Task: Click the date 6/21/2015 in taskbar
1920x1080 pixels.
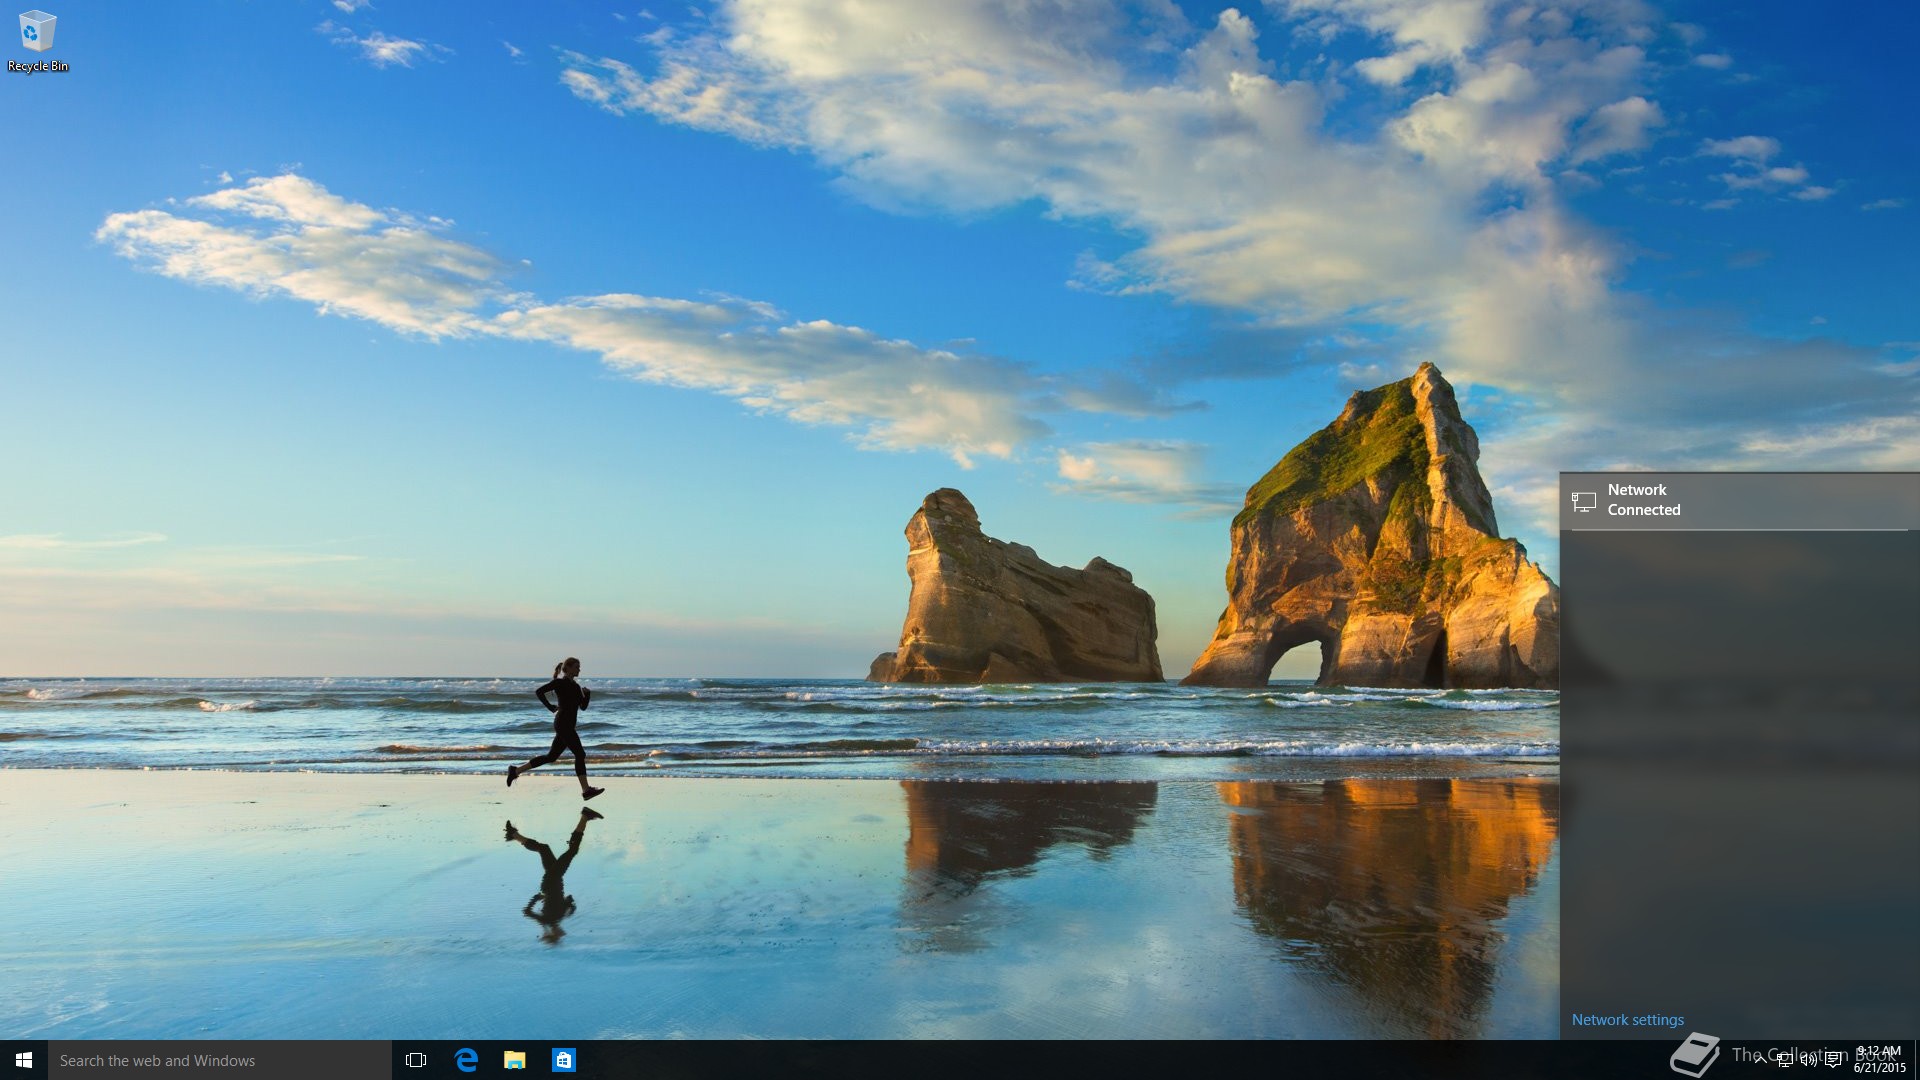Action: [1879, 1068]
